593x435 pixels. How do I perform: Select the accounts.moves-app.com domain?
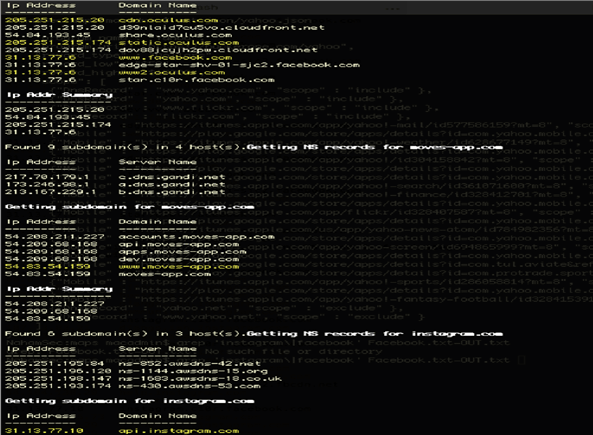(x=196, y=237)
